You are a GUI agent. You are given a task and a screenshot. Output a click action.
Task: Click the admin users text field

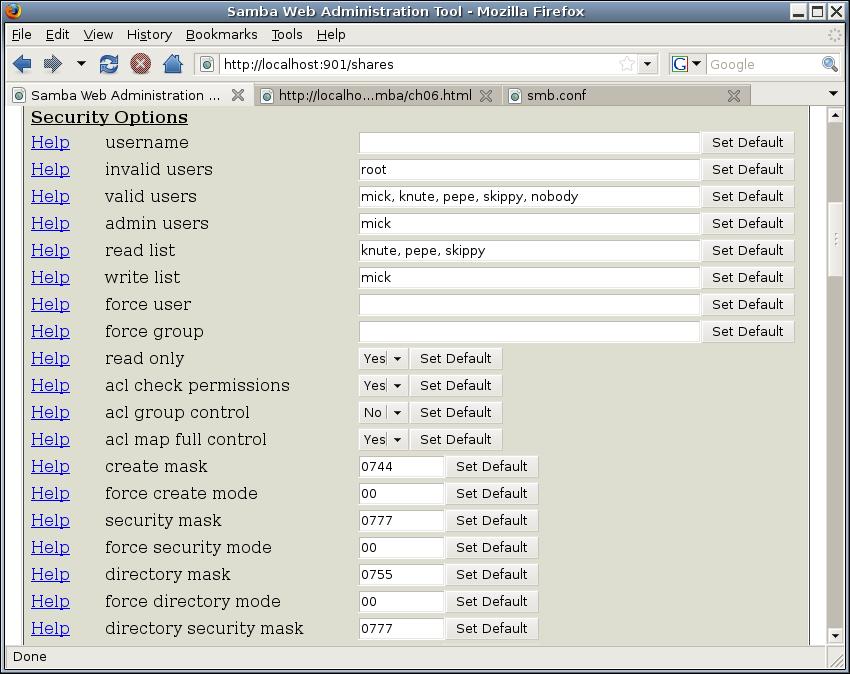[528, 223]
